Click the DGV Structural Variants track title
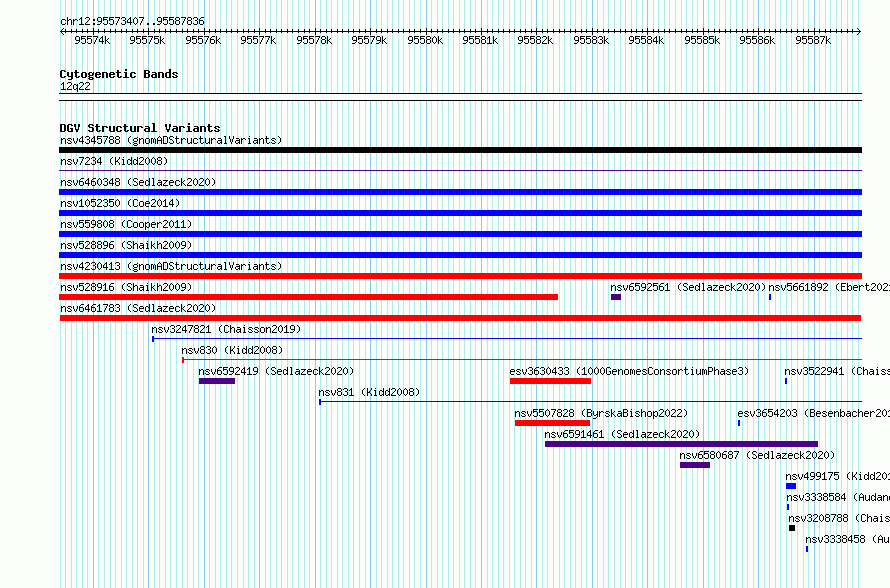The height and width of the screenshot is (588, 890). point(140,128)
